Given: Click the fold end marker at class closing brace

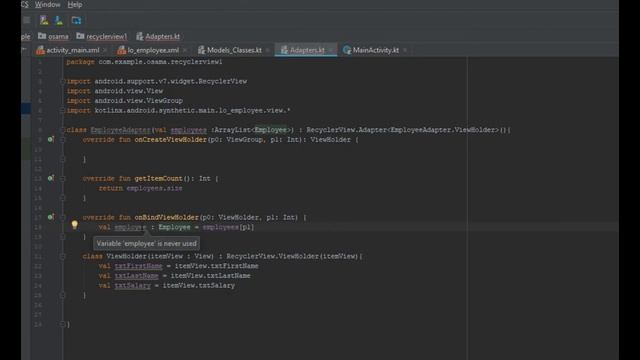Looking at the screenshot, I should click(63, 324).
